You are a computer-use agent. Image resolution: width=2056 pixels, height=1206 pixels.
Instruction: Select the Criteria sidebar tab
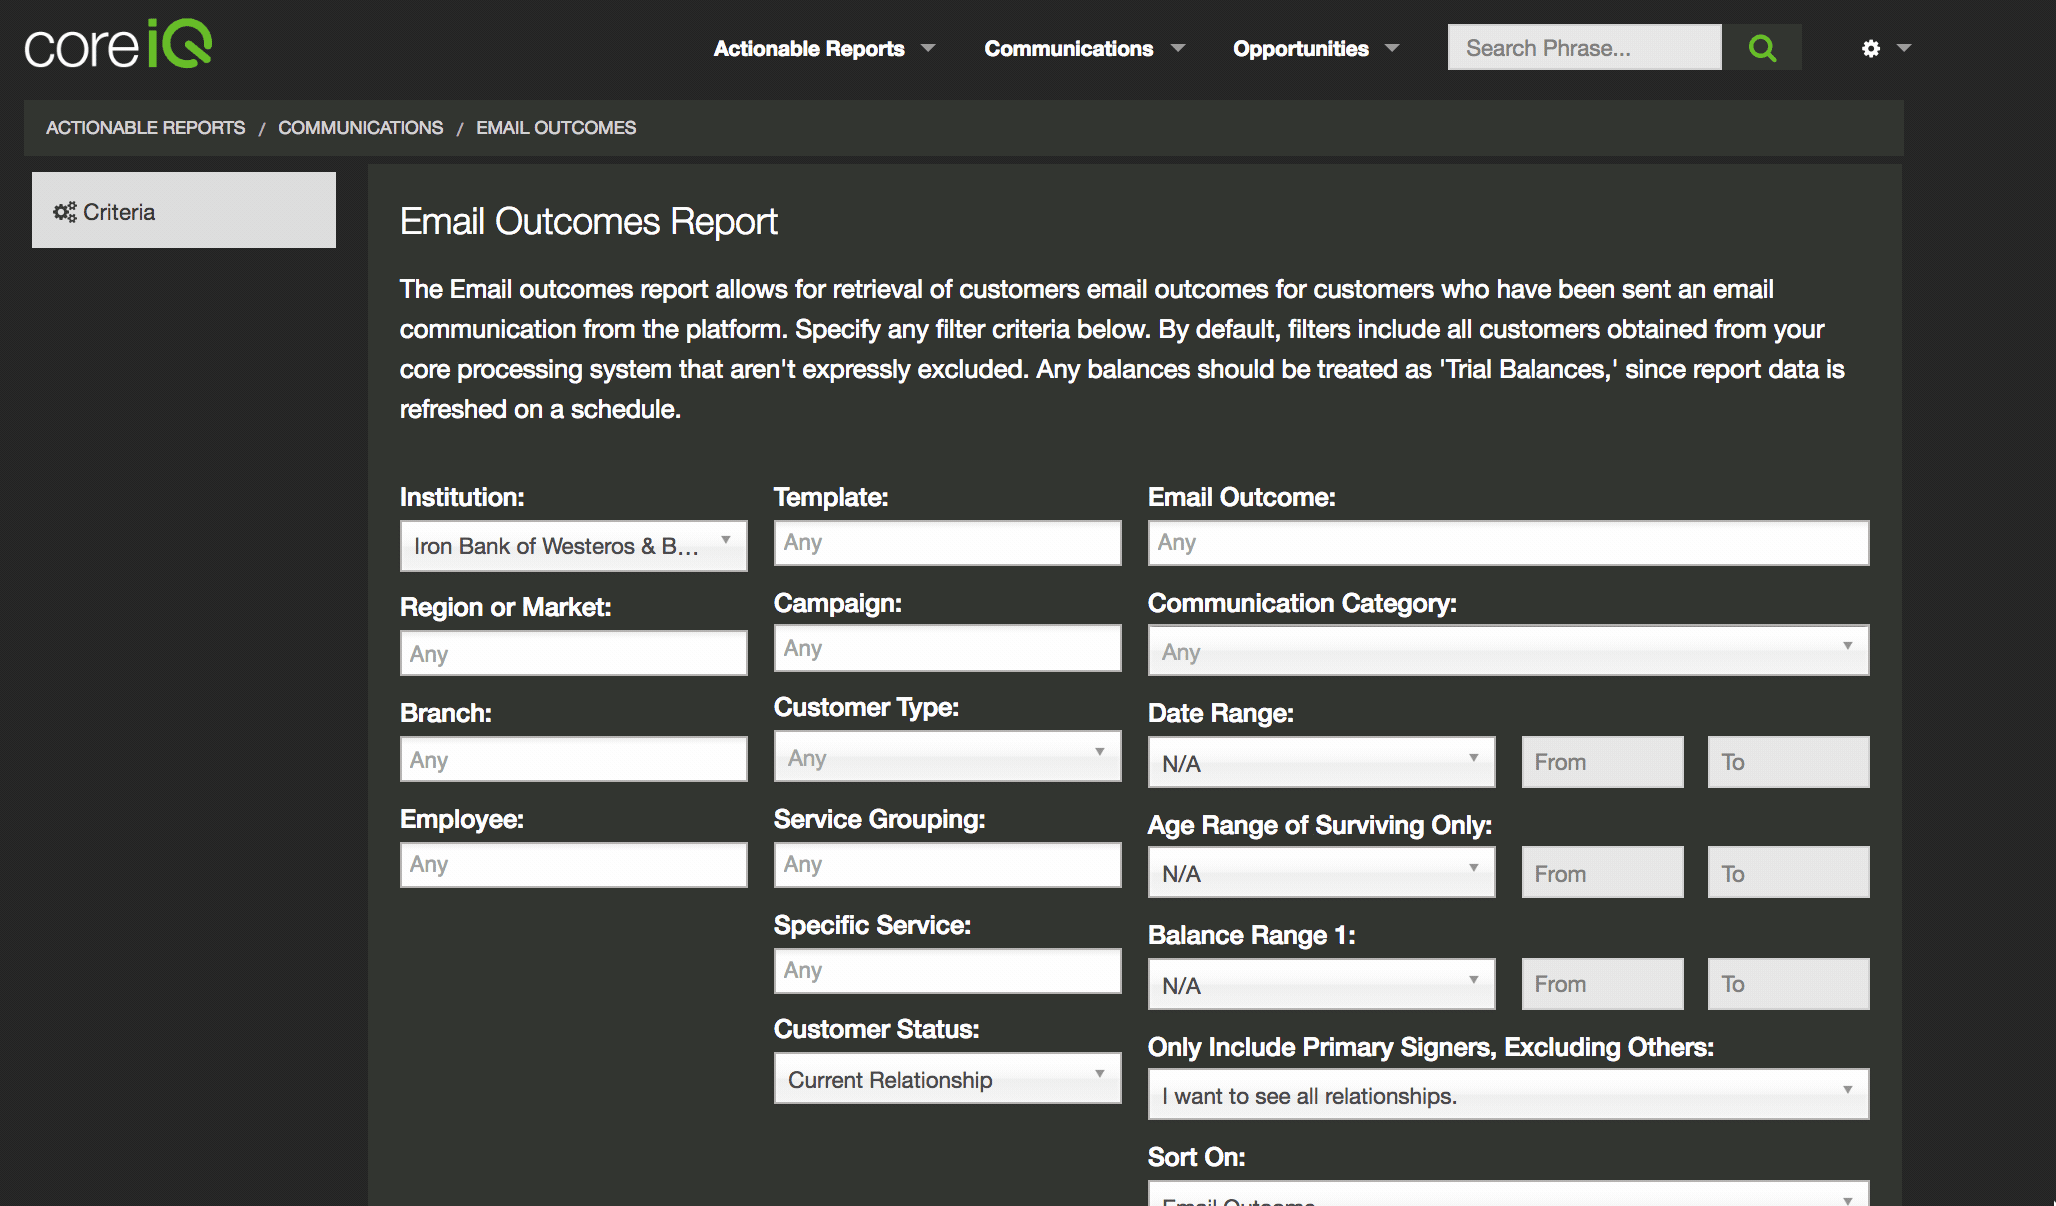(184, 210)
